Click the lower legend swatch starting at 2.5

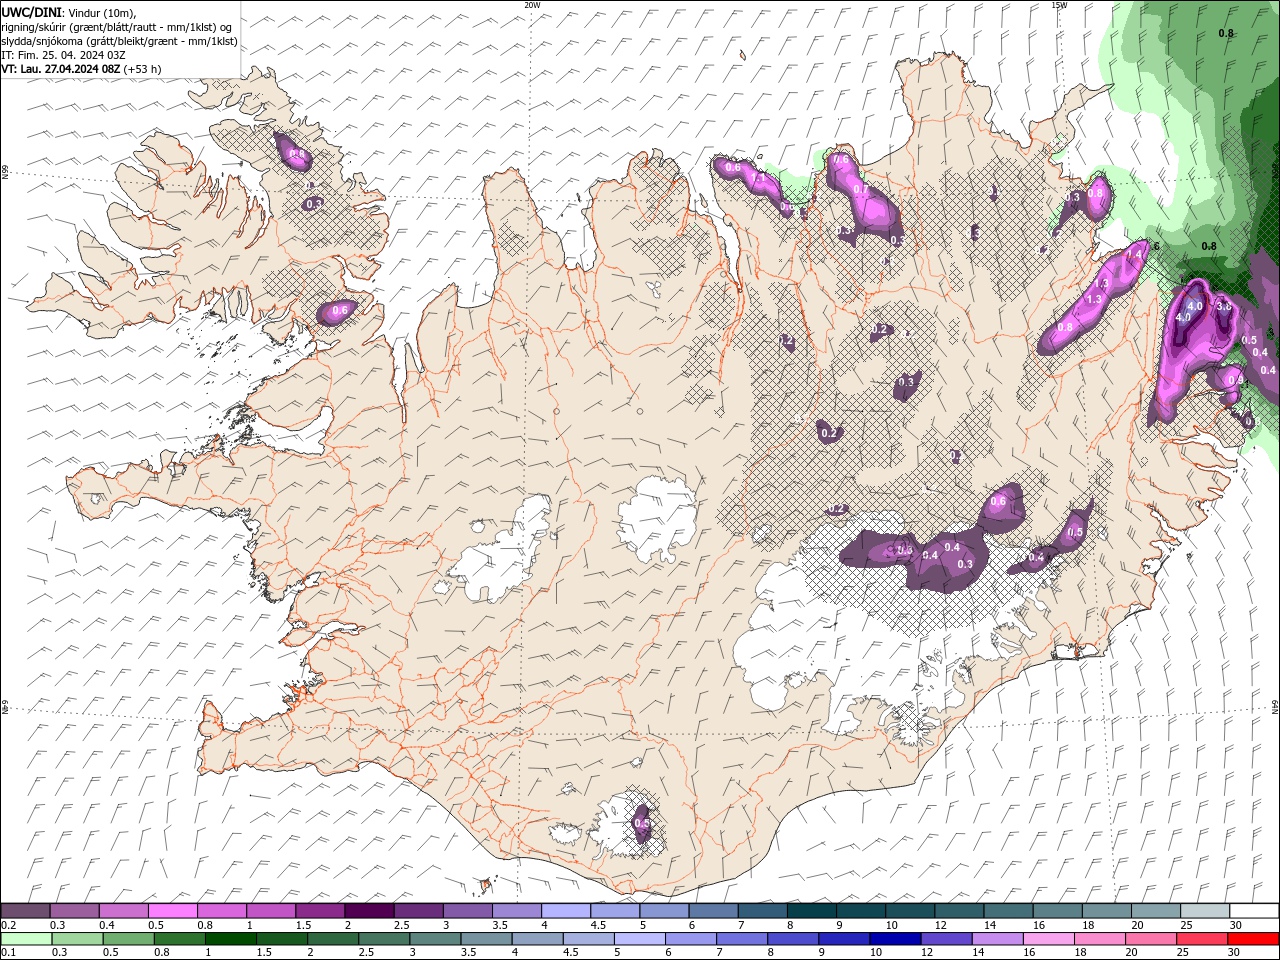(x=384, y=939)
